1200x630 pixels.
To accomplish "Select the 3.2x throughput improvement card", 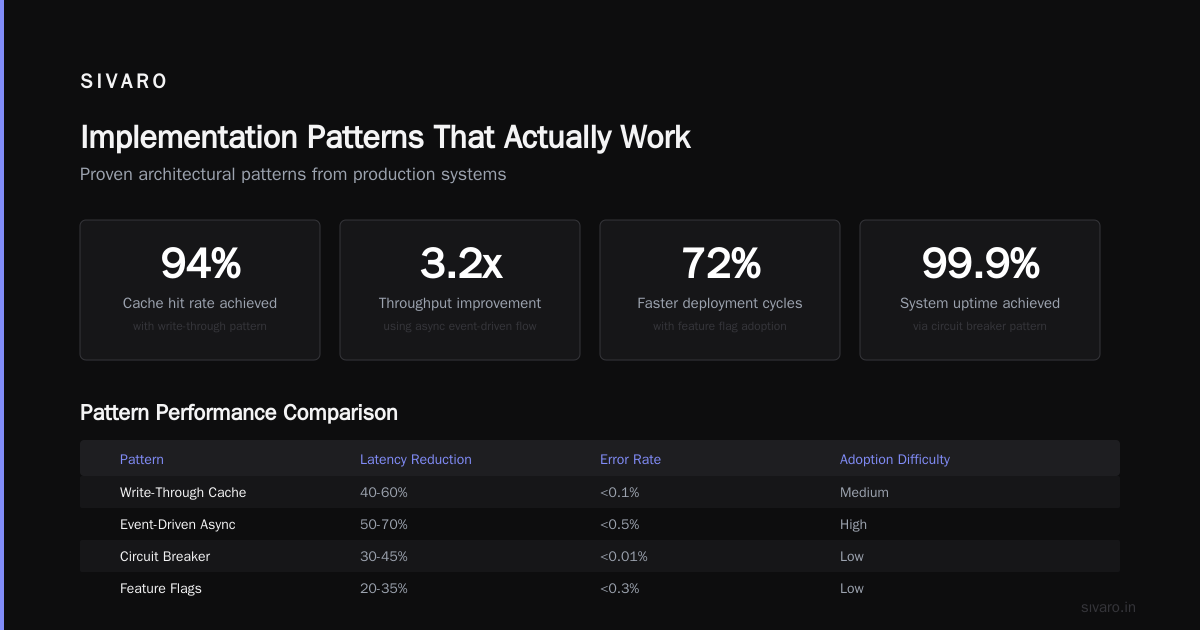I will pos(460,290).
